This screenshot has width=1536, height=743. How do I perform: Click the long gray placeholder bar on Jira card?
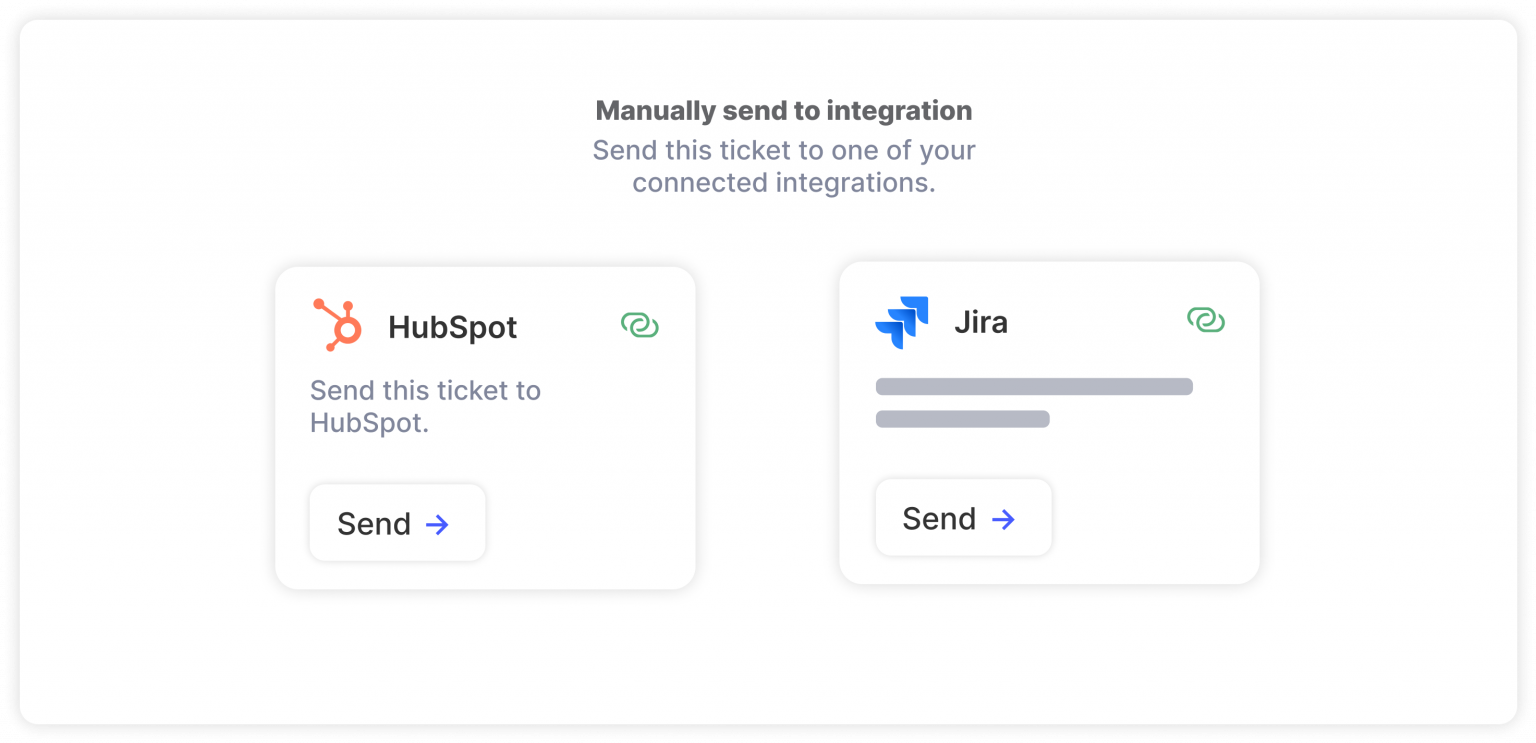pyautogui.click(x=1033, y=386)
